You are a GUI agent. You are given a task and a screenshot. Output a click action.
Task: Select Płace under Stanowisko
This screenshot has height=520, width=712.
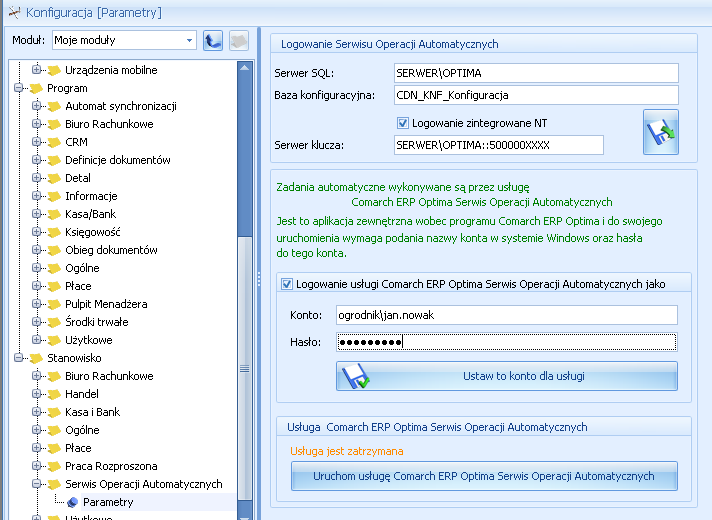(78, 448)
